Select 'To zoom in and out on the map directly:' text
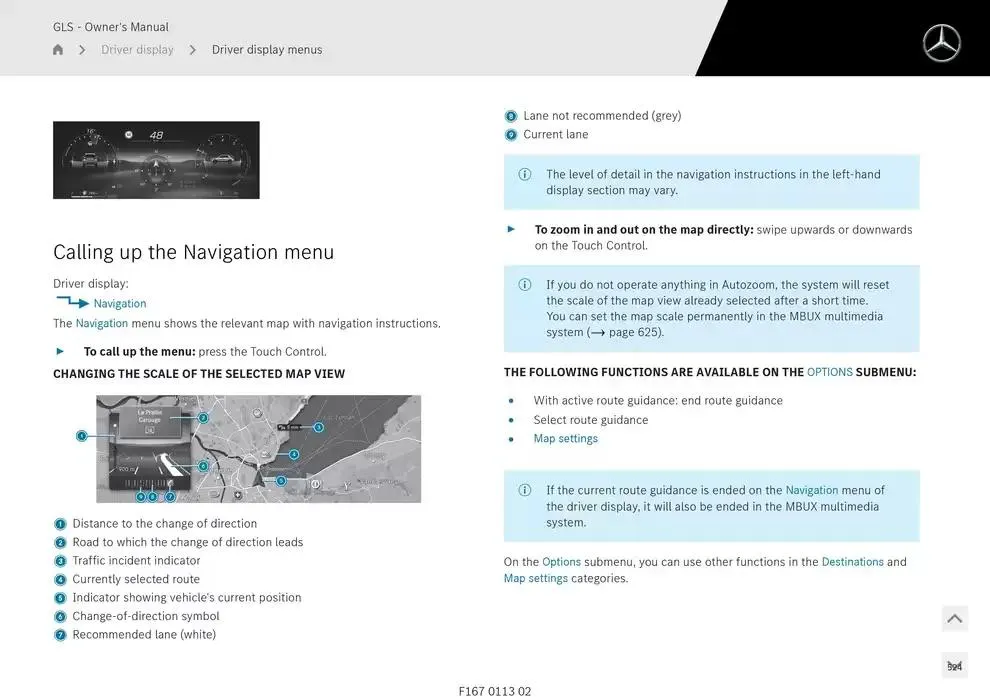 pos(644,230)
